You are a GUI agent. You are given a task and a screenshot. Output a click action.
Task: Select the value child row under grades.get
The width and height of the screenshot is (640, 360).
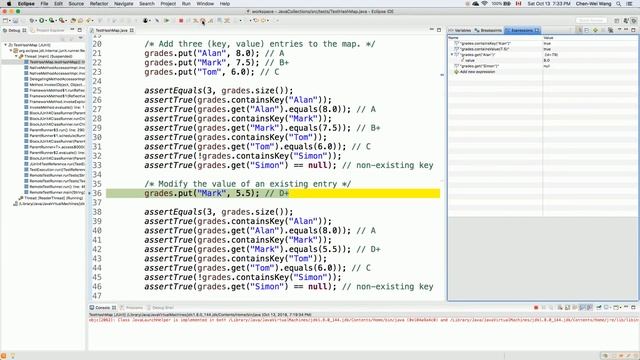pos(543,60)
